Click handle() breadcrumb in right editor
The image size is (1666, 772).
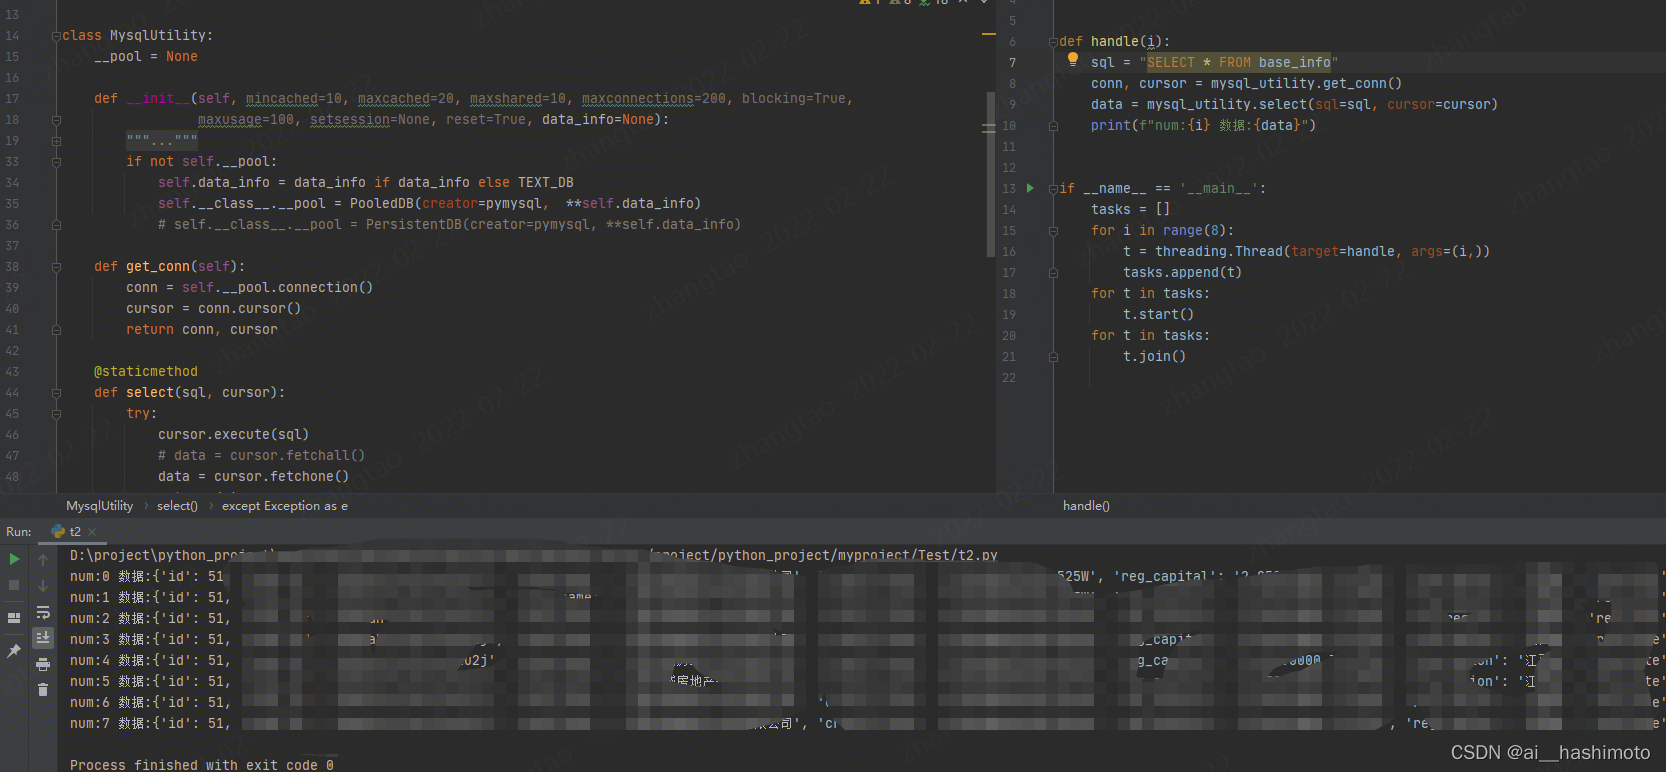click(1086, 506)
